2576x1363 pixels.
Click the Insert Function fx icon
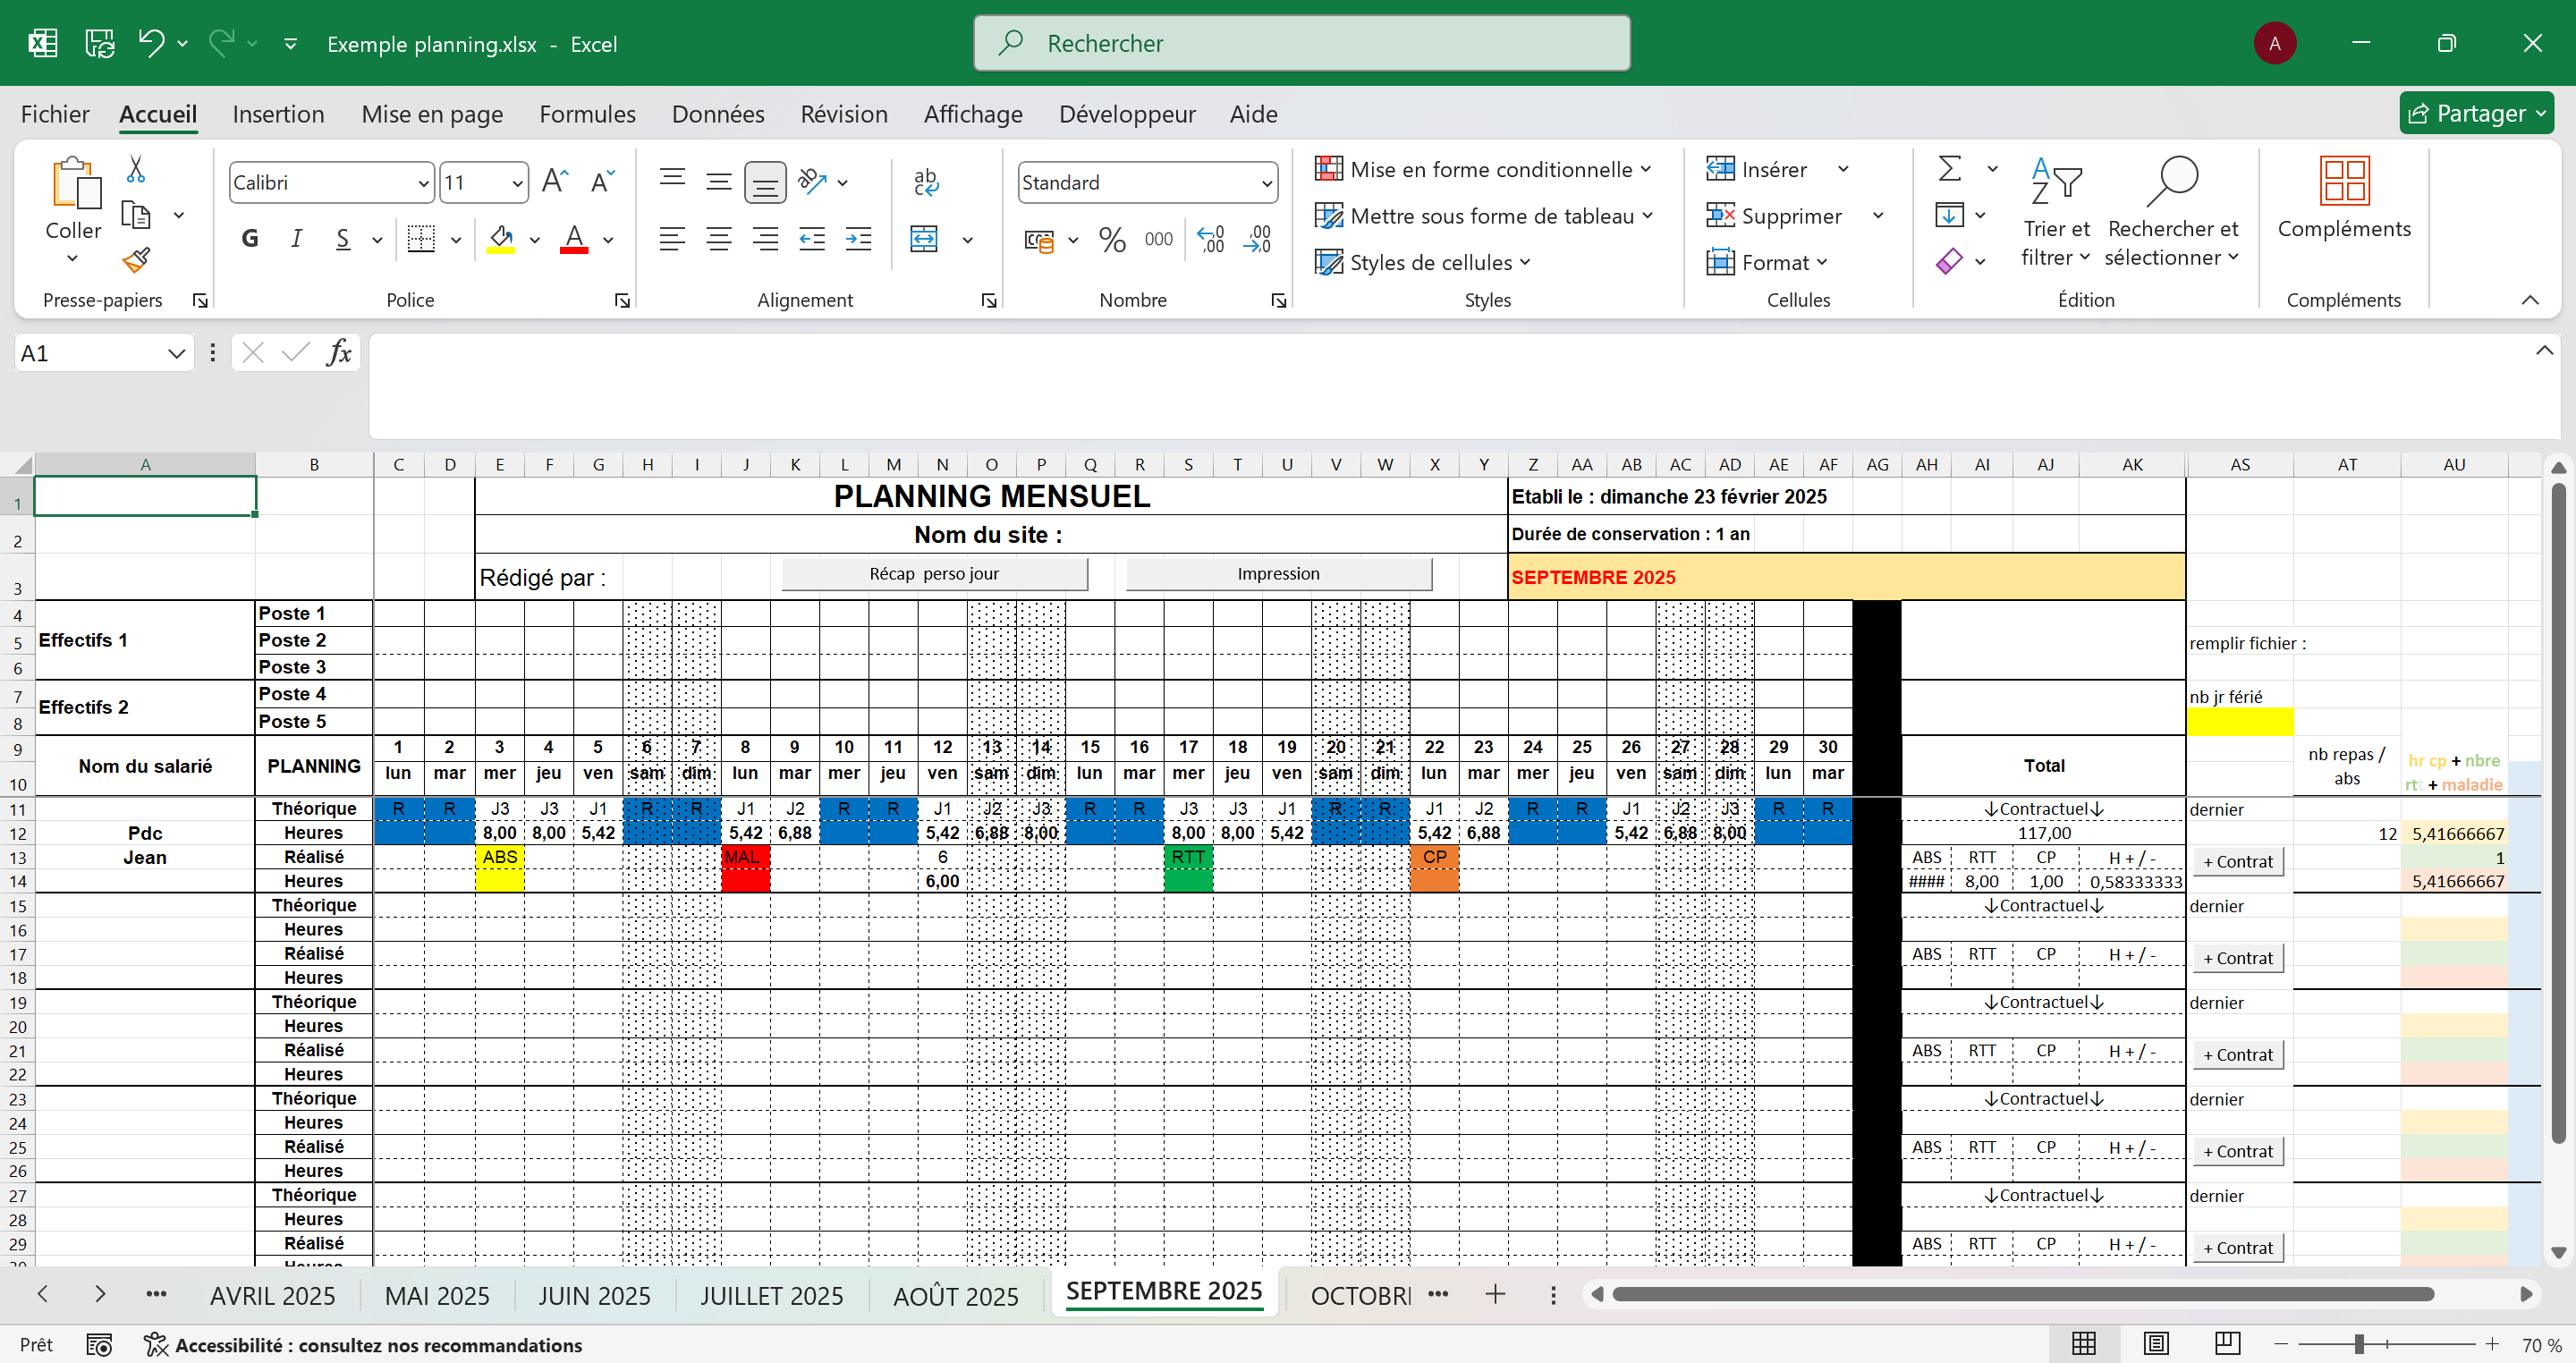tap(339, 353)
